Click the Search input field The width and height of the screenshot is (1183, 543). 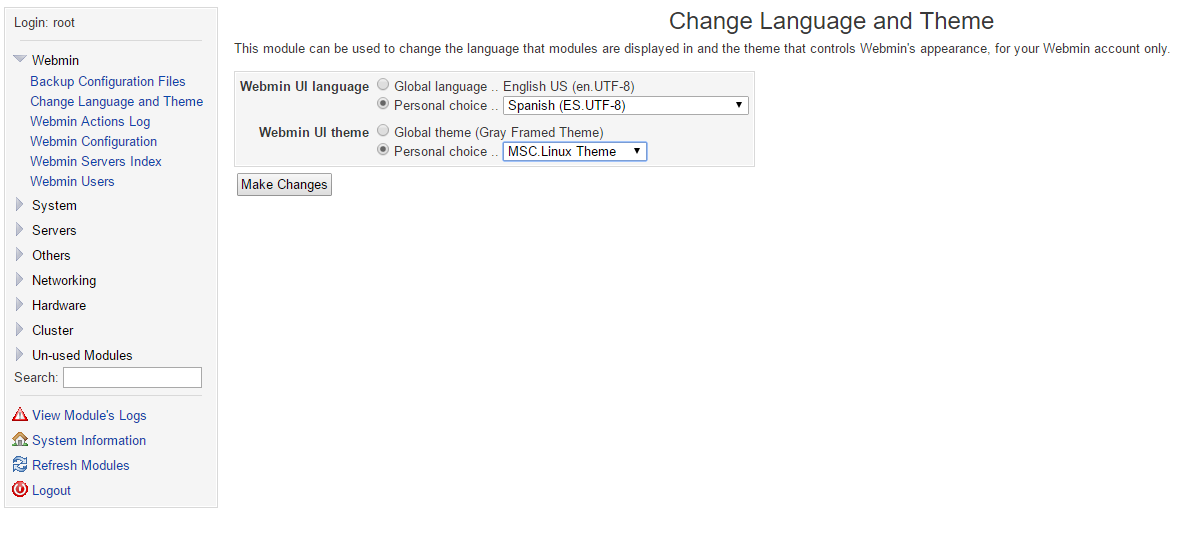pos(132,378)
